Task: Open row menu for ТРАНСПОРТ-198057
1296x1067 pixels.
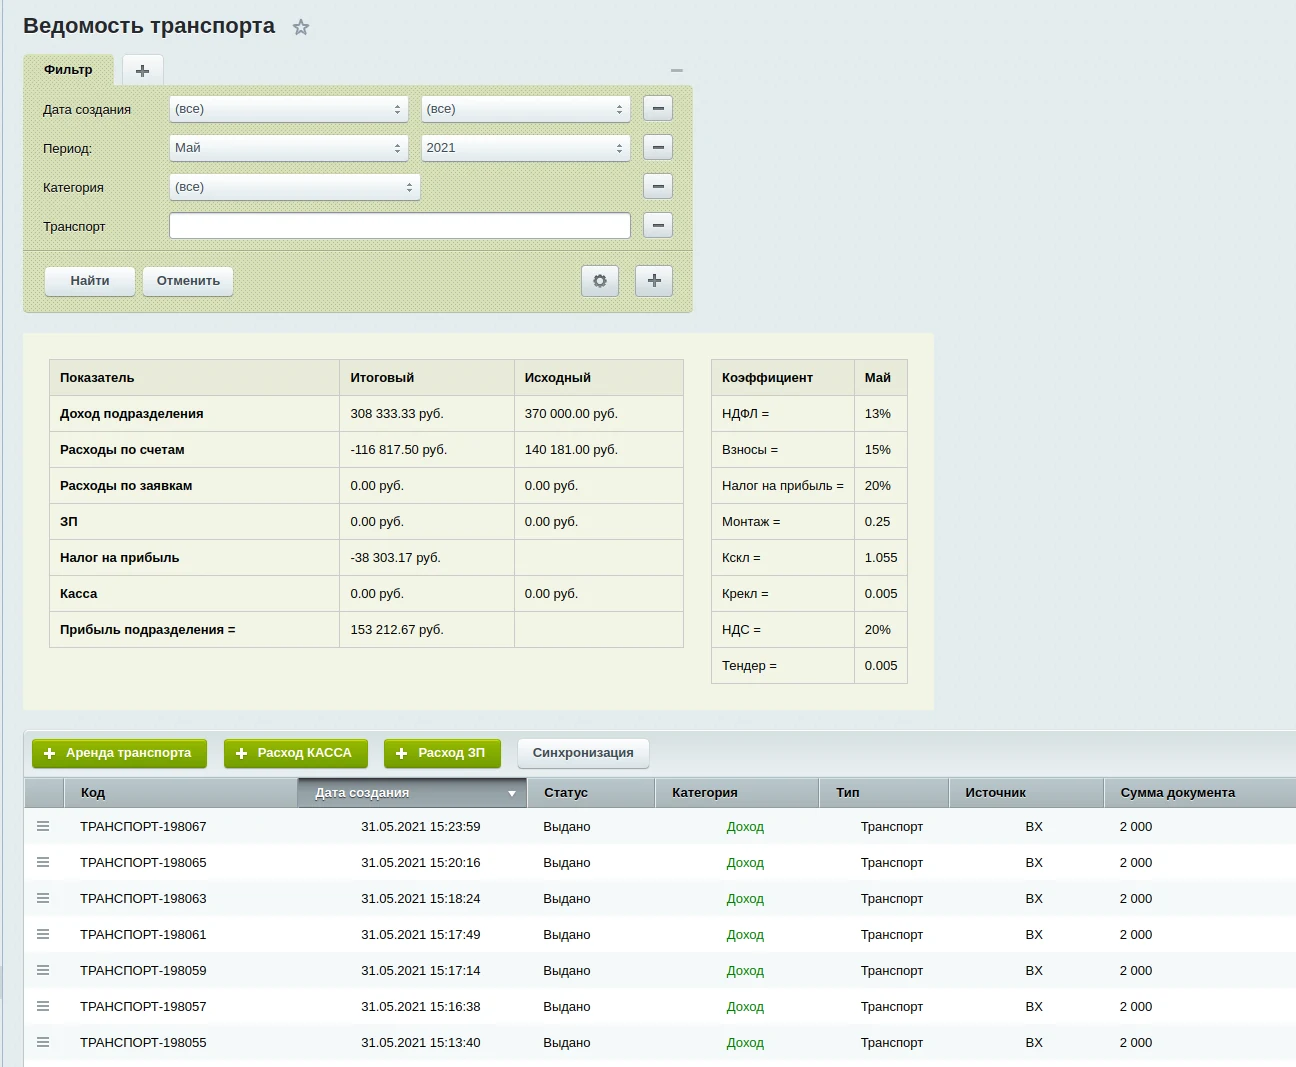Action: click(43, 1006)
